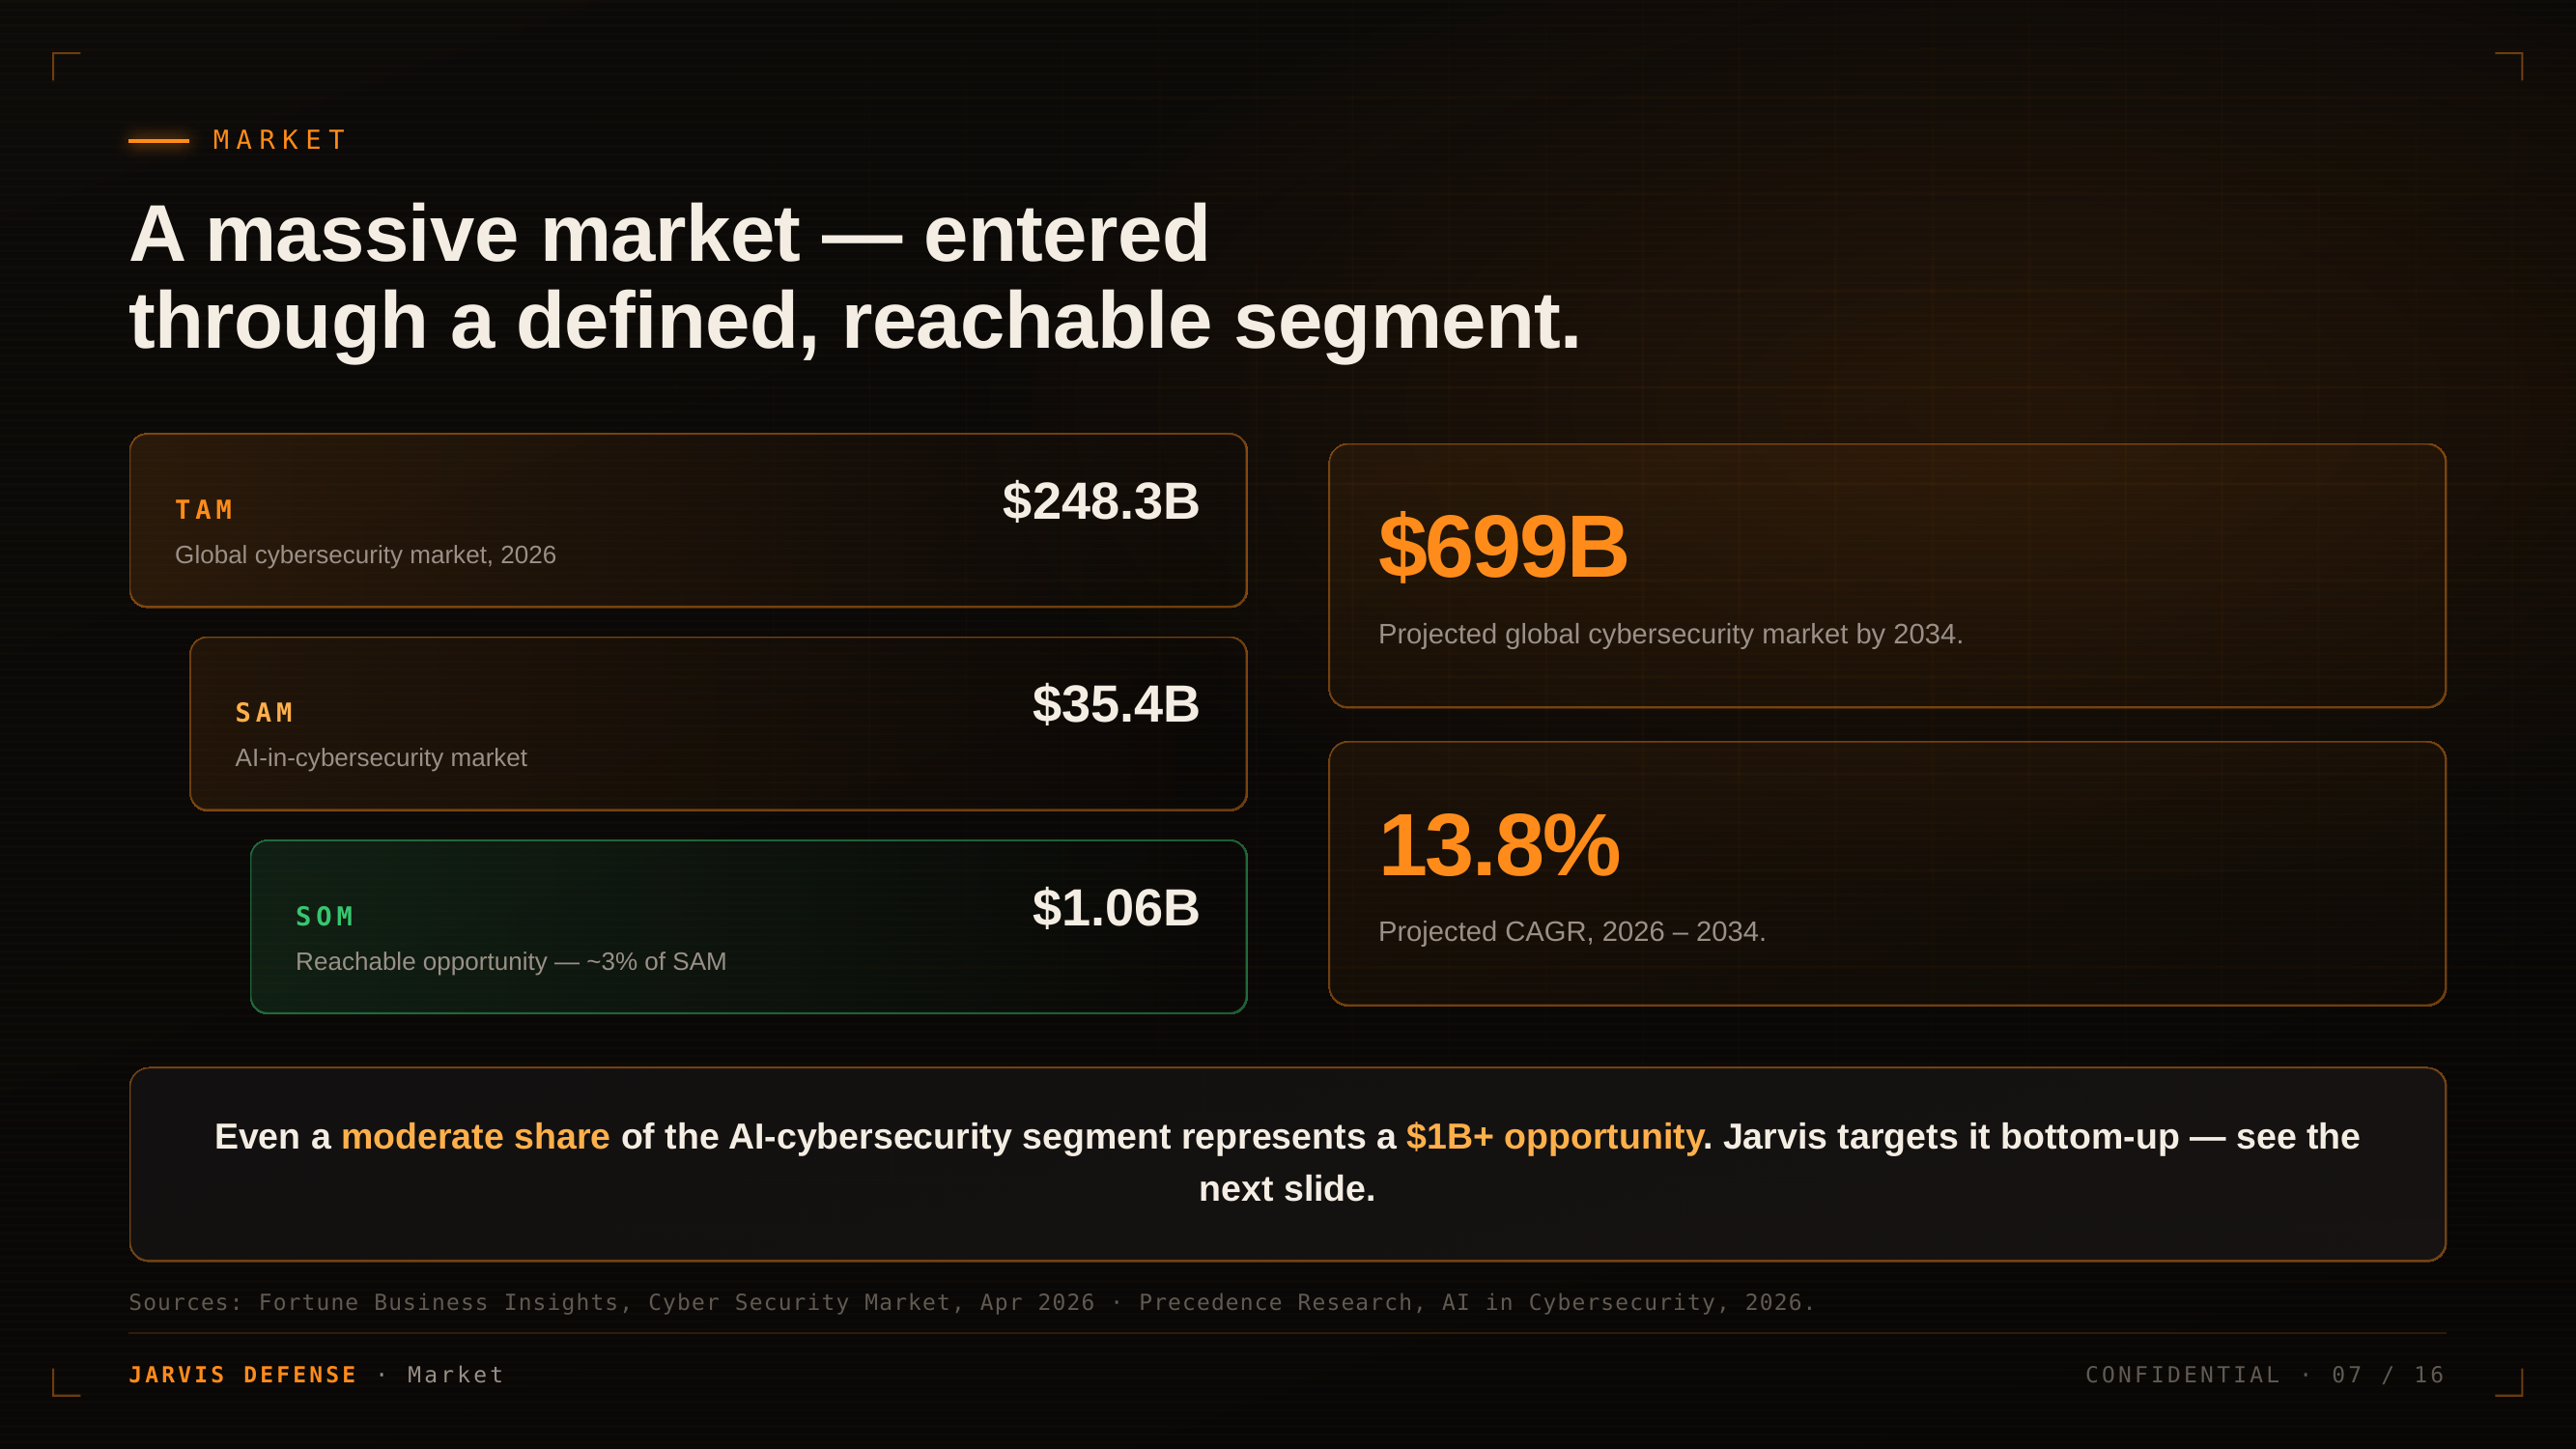This screenshot has height=1449, width=2576.
Task: Click the TAM $248.3B market card
Action: pos(688,520)
